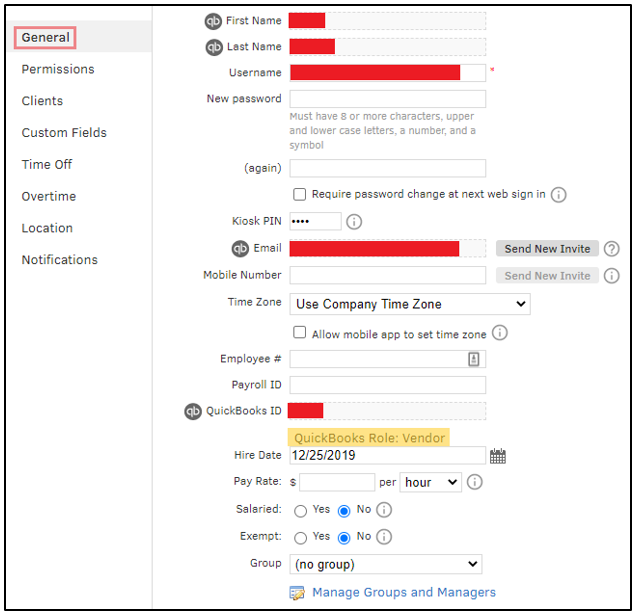This screenshot has width=636, height=615.
Task: Click the Username input field
Action: pos(387,73)
